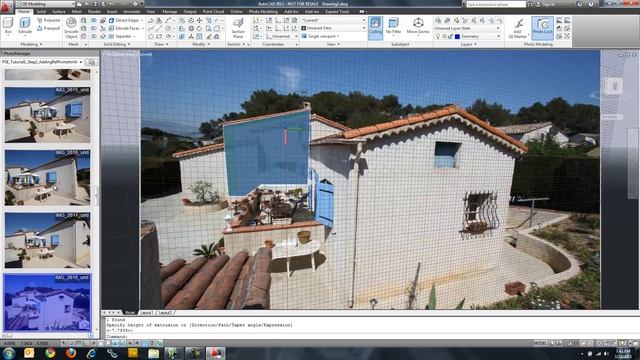Click the AutoCAD application menu button
Viewport: 640px width, 360px height.
(6, 7)
